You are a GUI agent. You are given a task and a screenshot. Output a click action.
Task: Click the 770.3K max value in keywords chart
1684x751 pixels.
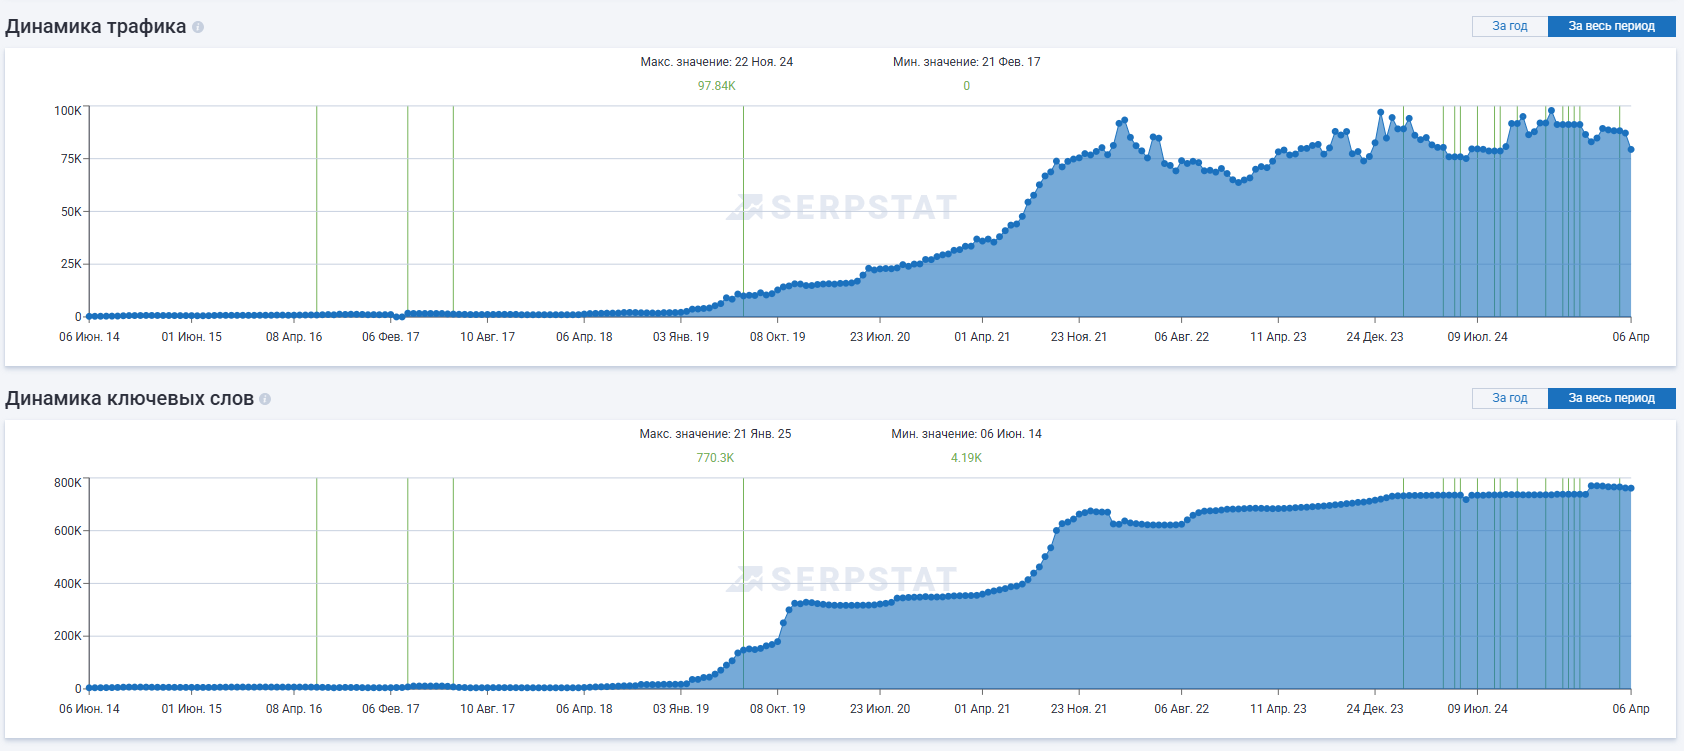tap(715, 458)
